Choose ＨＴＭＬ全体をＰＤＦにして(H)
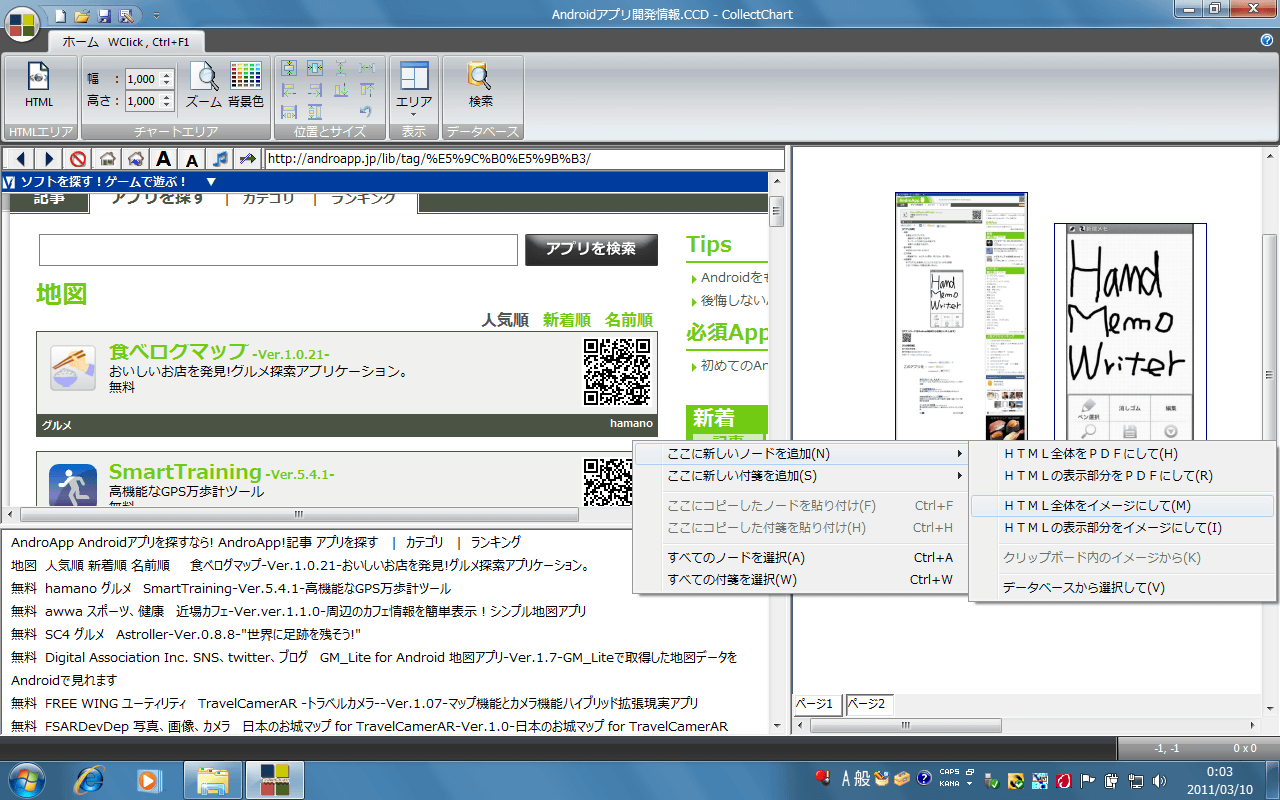 [1122, 454]
